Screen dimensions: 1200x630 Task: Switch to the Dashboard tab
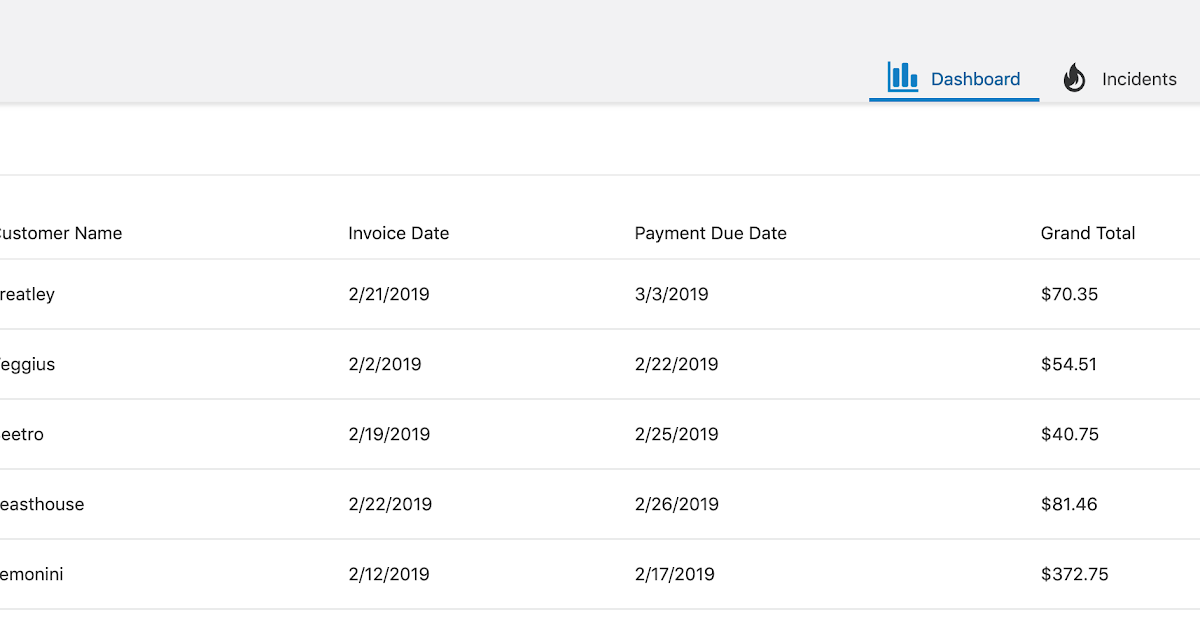(x=975, y=79)
